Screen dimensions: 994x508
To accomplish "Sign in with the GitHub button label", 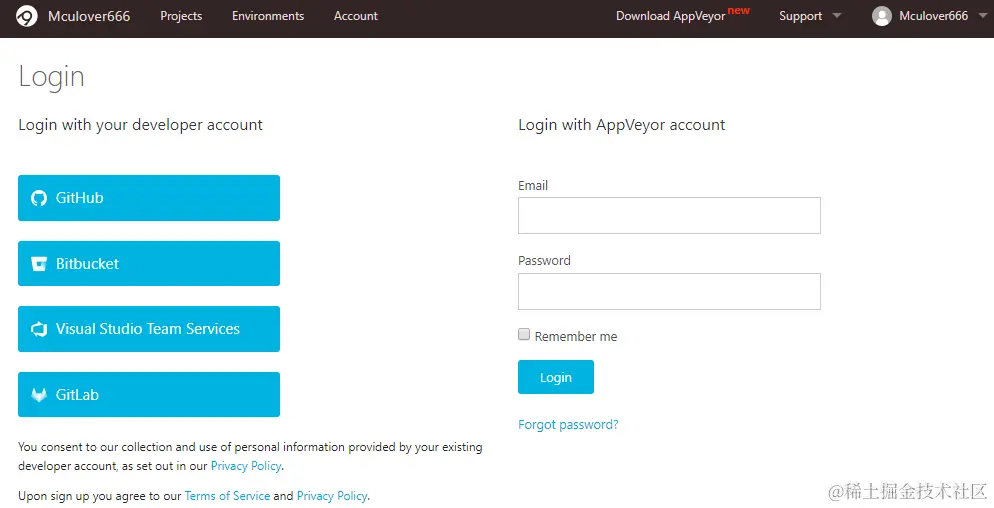I will pyautogui.click(x=79, y=198).
